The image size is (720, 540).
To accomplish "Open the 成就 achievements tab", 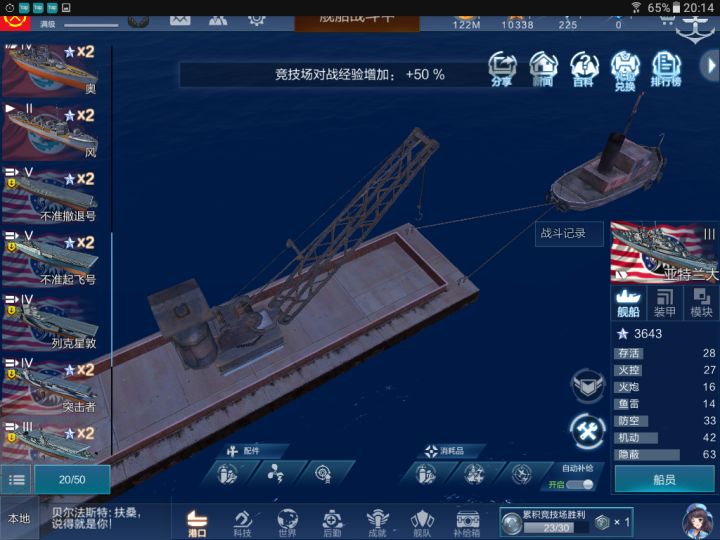I will [x=377, y=523].
